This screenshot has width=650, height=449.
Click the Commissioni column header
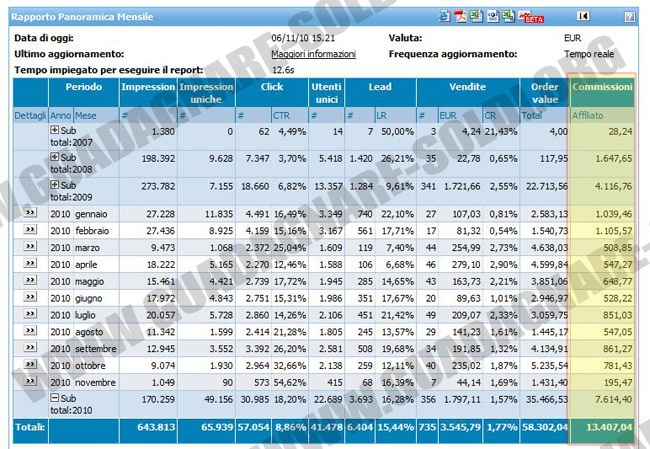602,87
